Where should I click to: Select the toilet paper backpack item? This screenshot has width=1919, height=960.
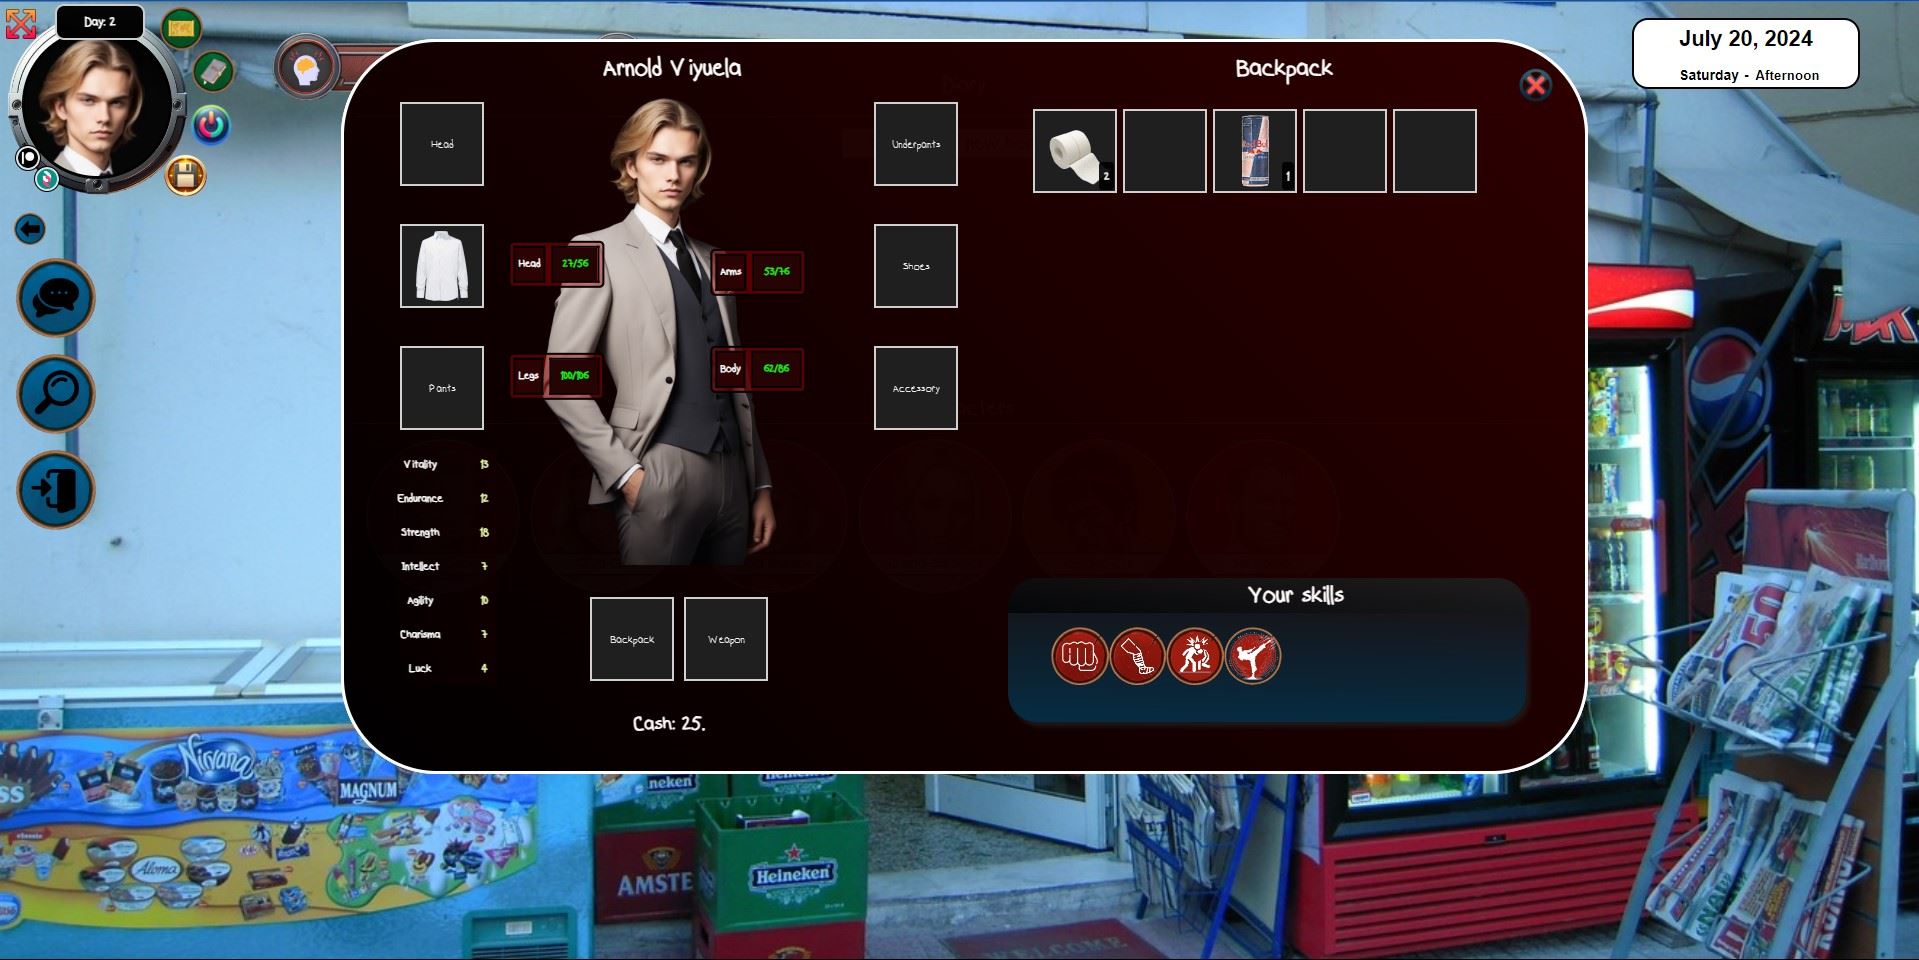click(x=1074, y=151)
